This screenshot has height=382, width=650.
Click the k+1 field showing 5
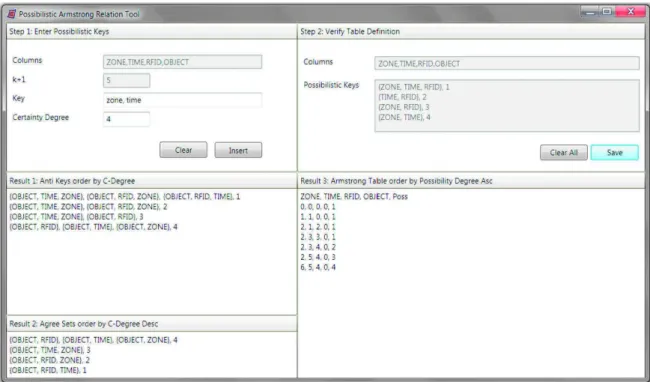126,80
